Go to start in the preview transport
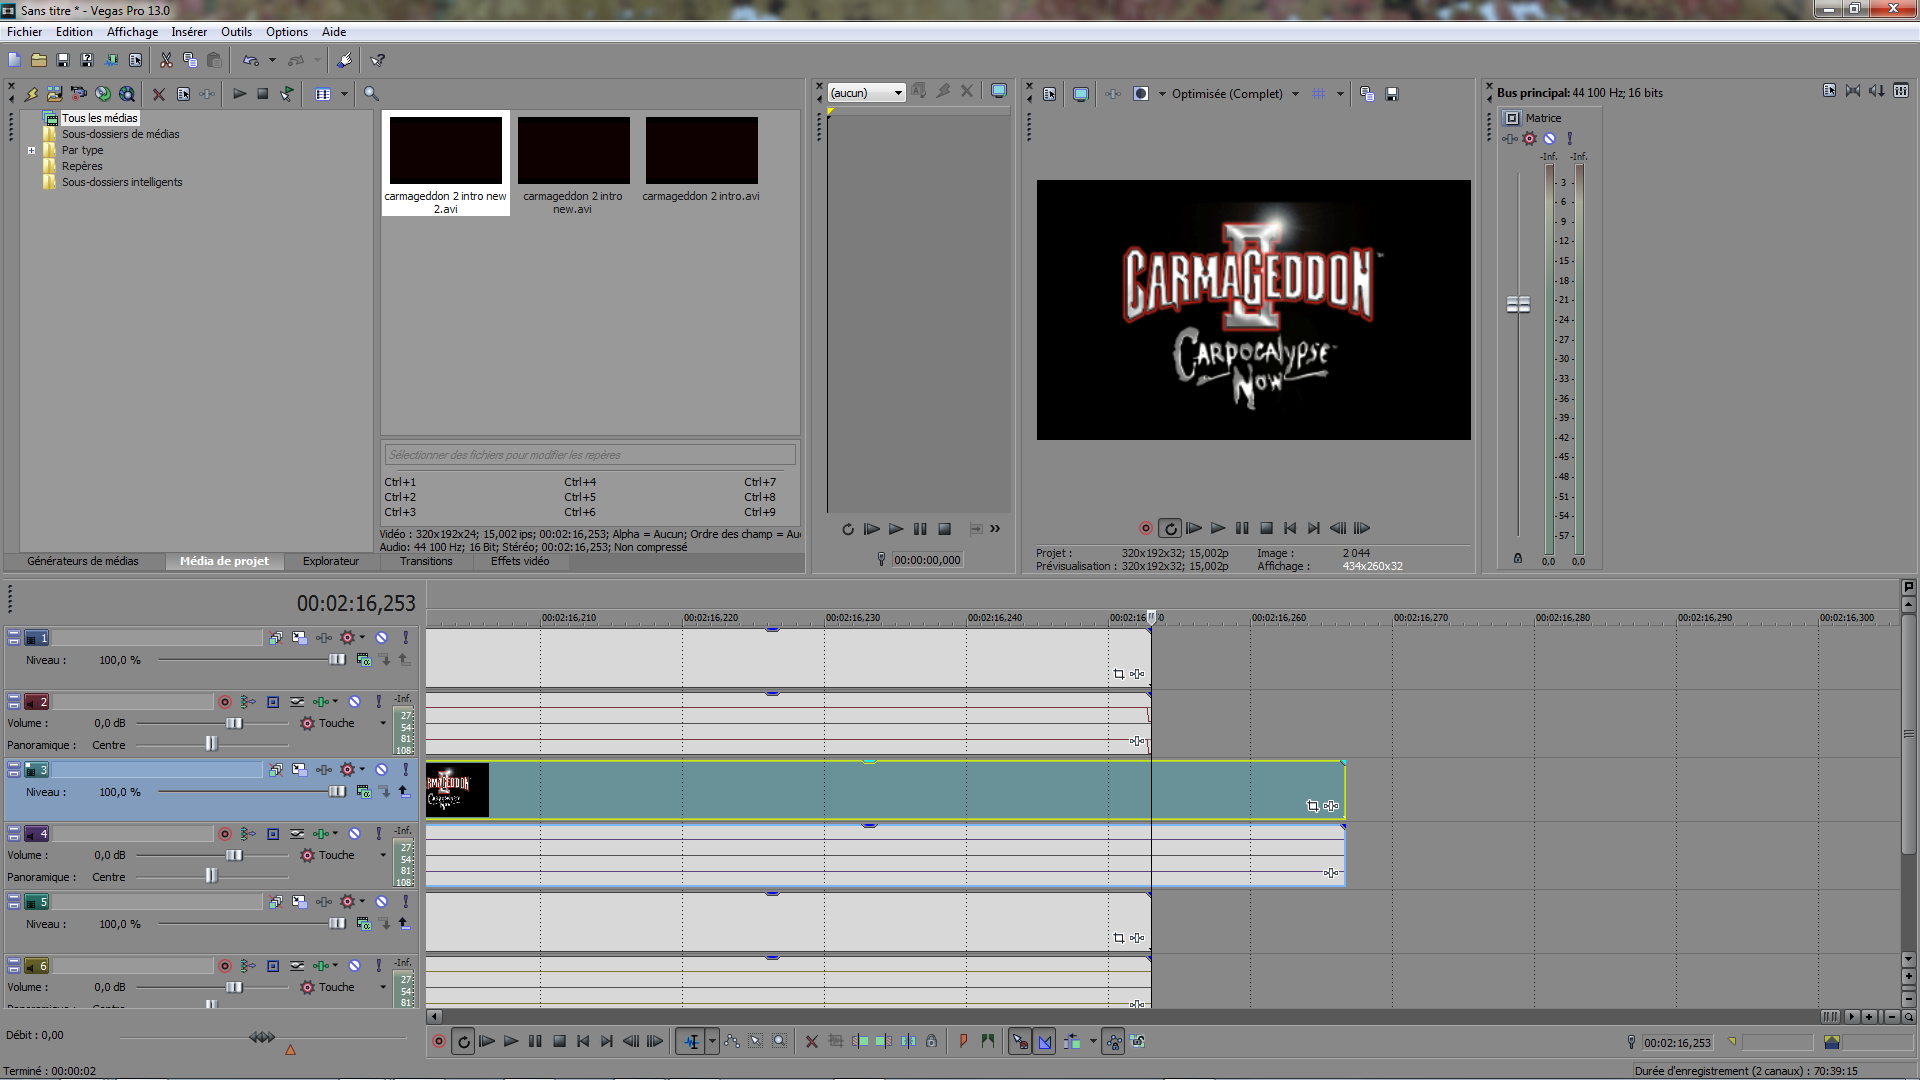 [x=1290, y=528]
